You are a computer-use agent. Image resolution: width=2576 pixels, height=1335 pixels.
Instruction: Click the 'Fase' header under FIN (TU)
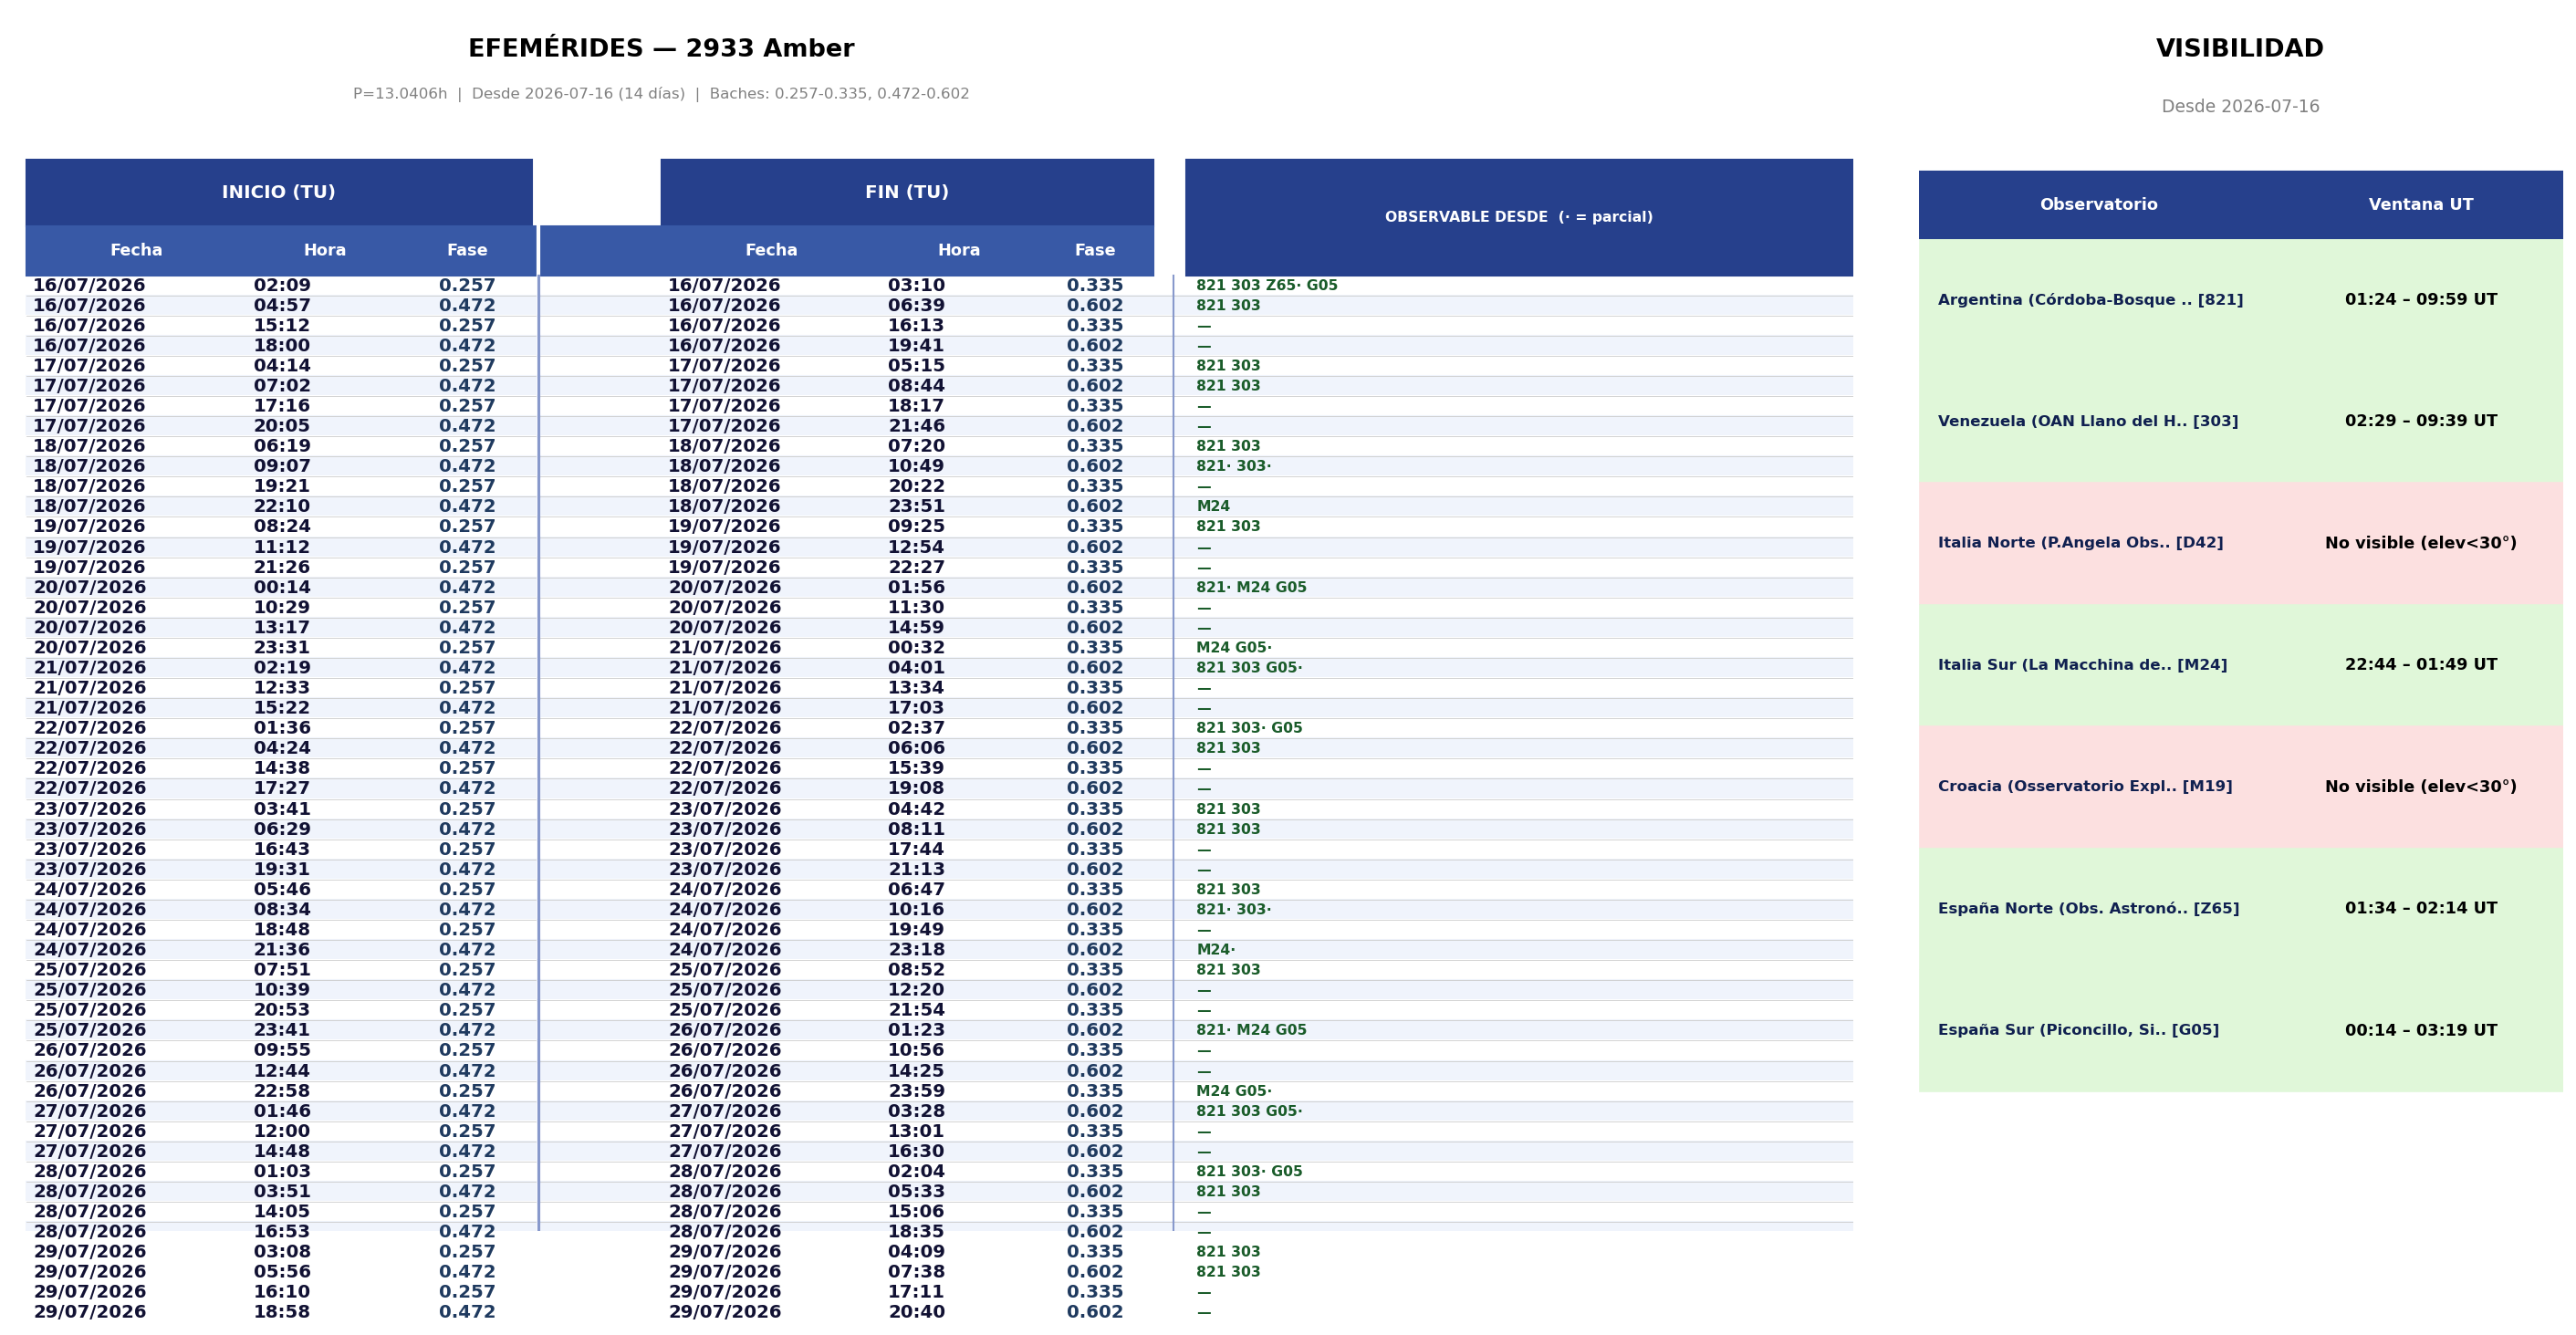click(x=1095, y=250)
